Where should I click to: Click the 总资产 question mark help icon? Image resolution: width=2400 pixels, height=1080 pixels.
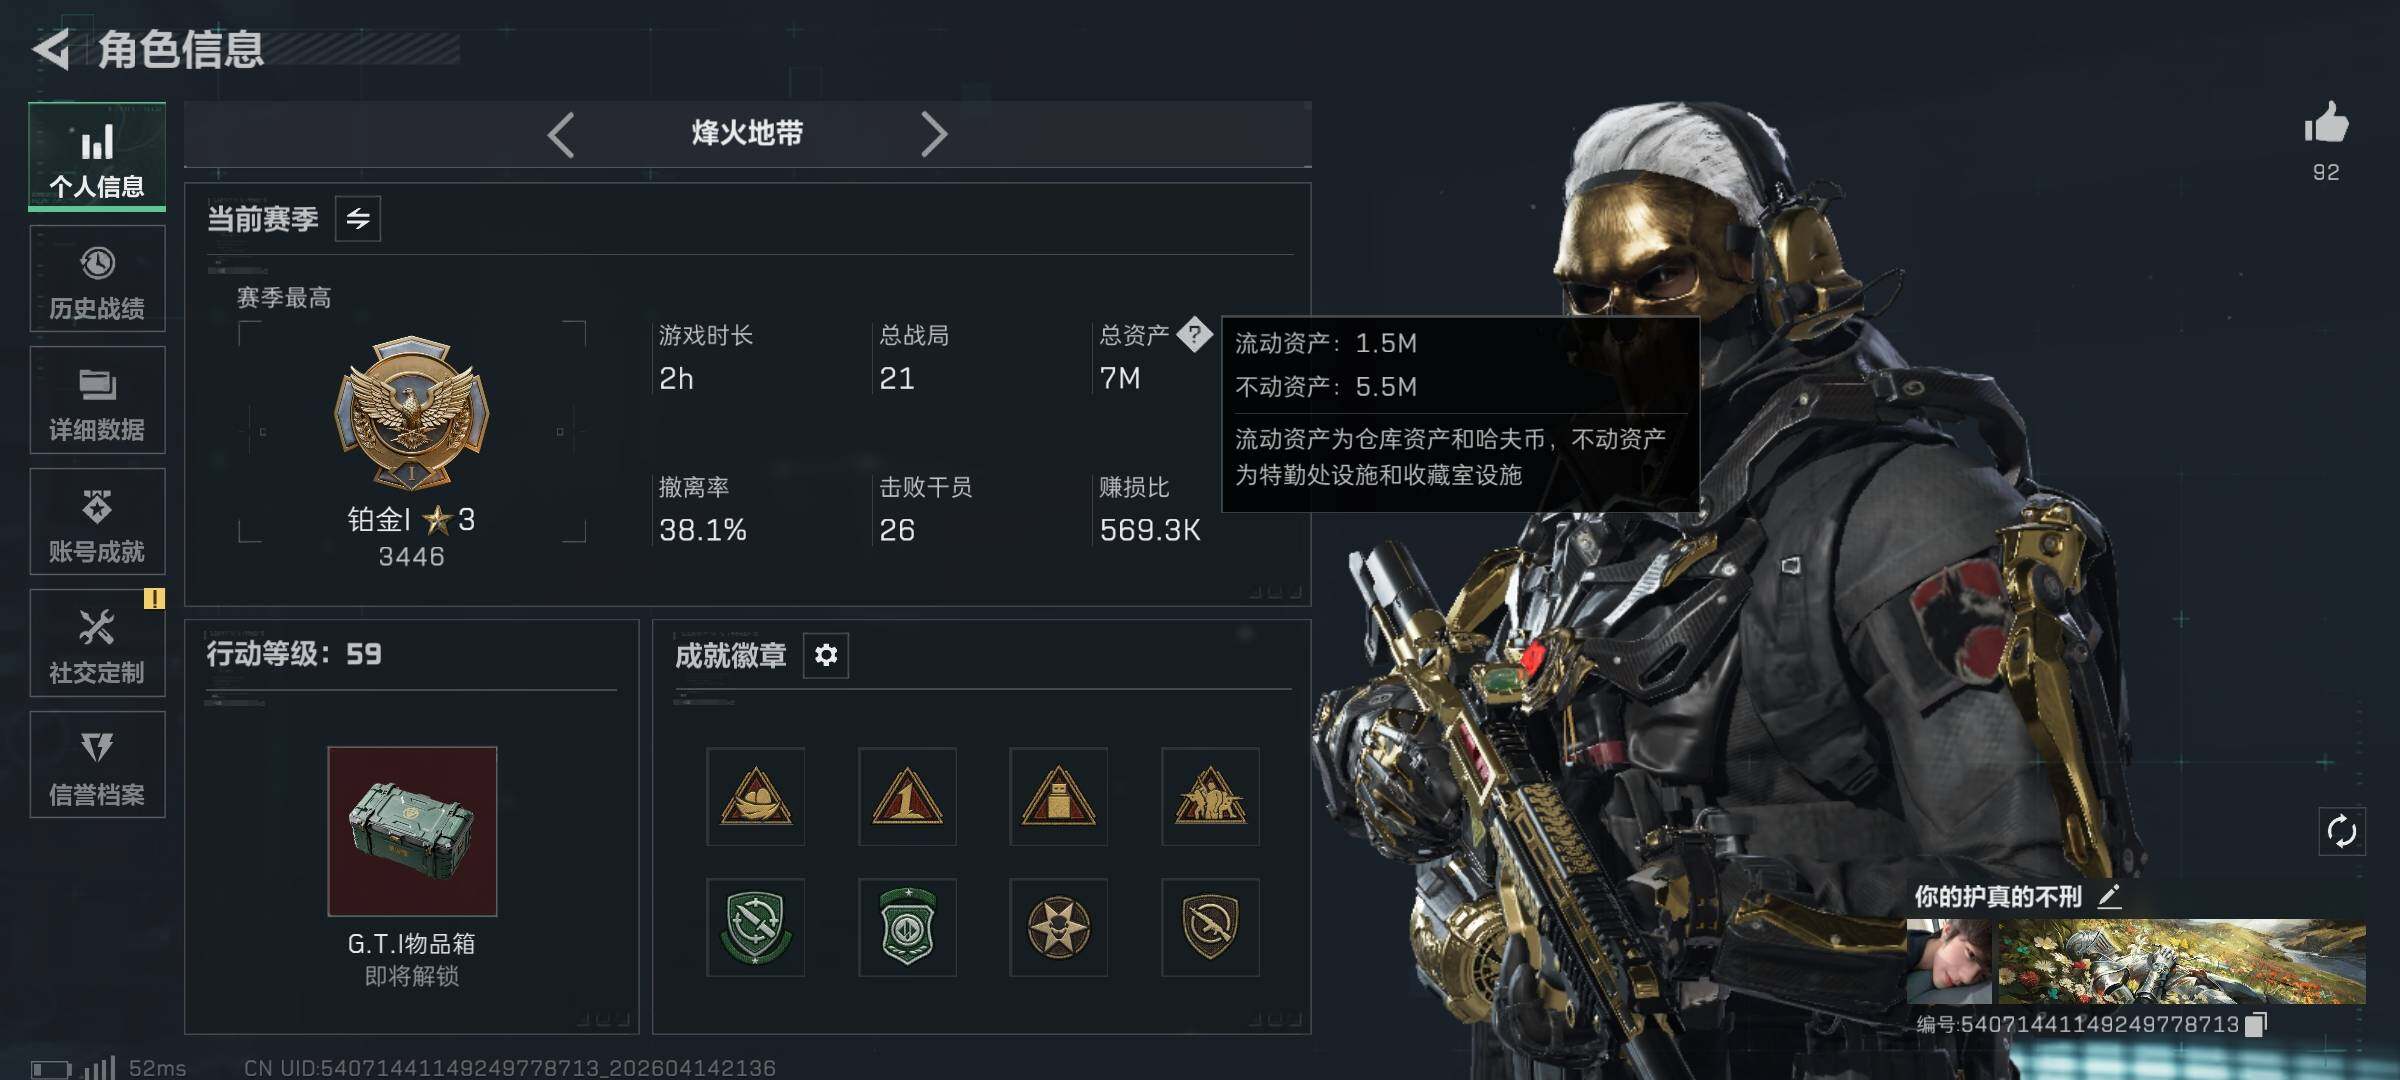tap(1194, 334)
